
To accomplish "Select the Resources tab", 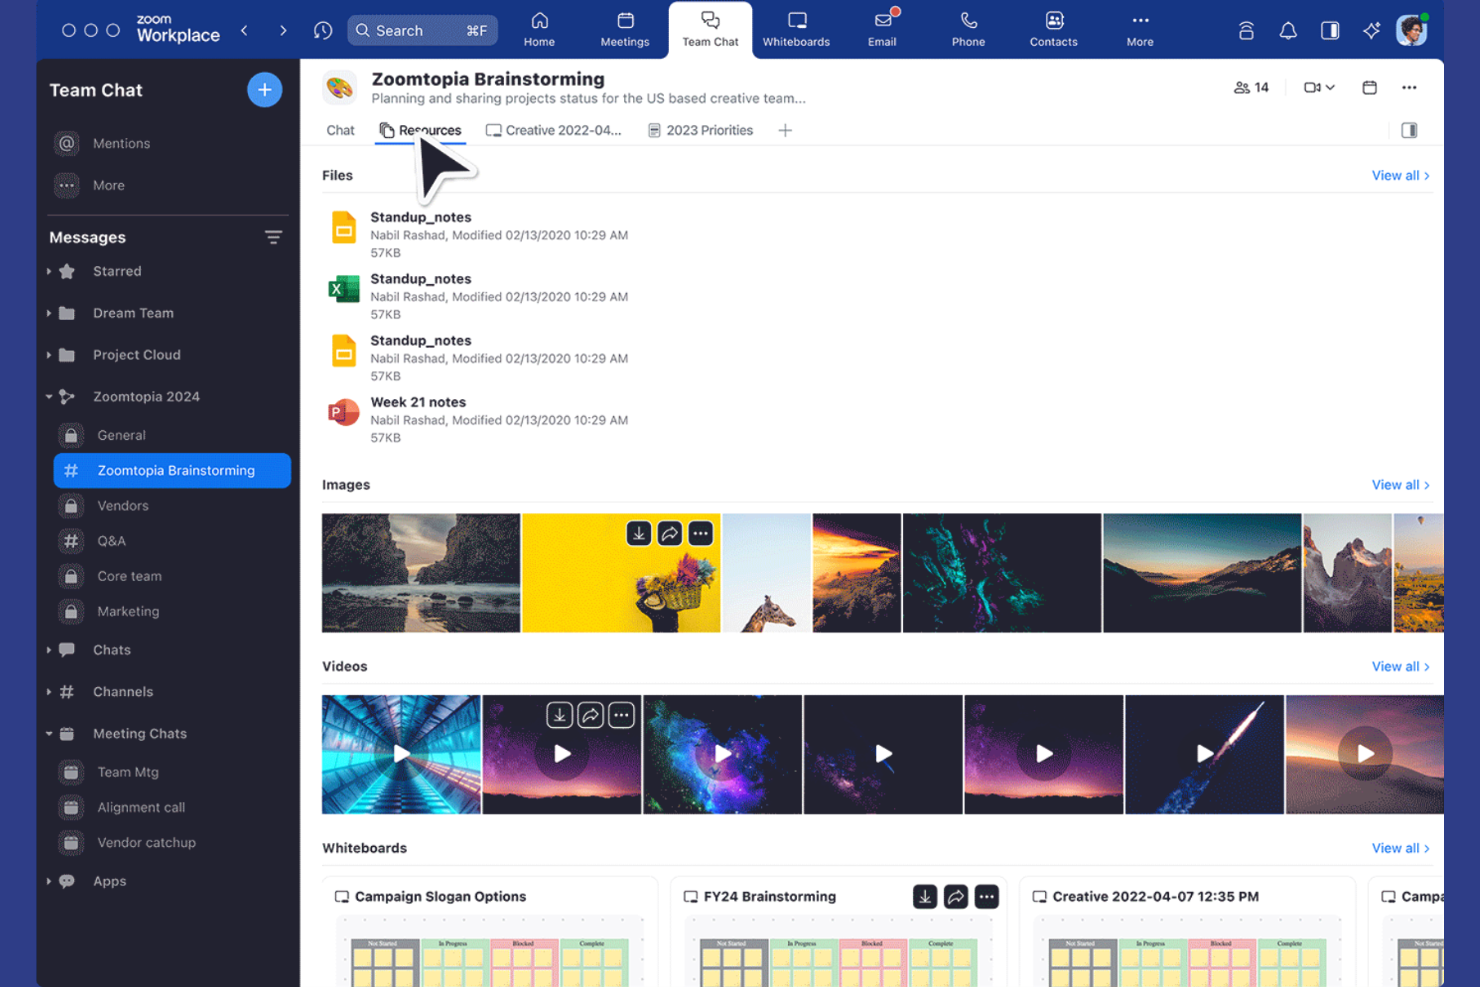I will (420, 130).
